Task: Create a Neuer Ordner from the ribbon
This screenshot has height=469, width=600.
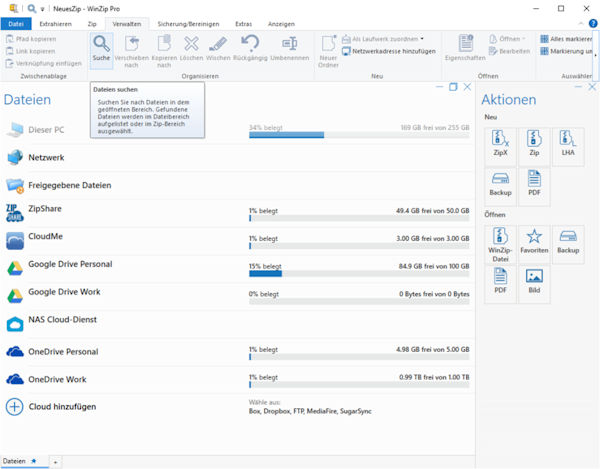Action: [x=328, y=51]
